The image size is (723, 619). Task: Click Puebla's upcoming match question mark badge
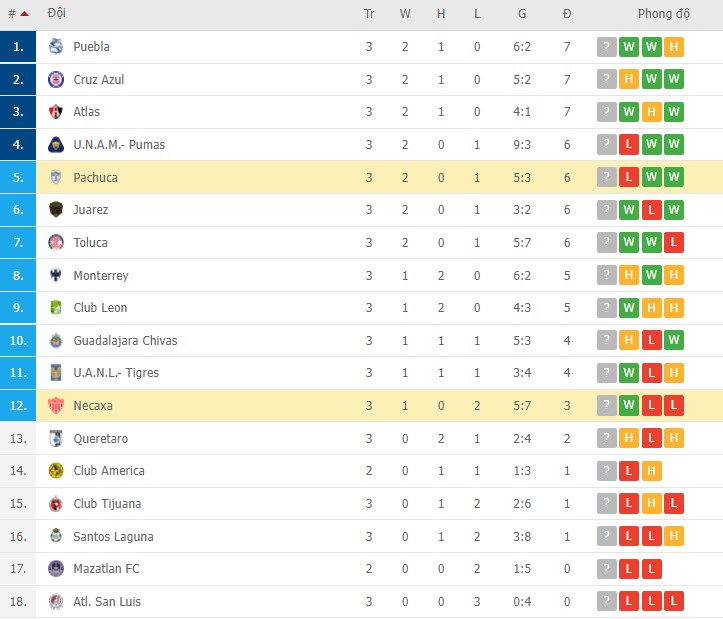[x=607, y=47]
